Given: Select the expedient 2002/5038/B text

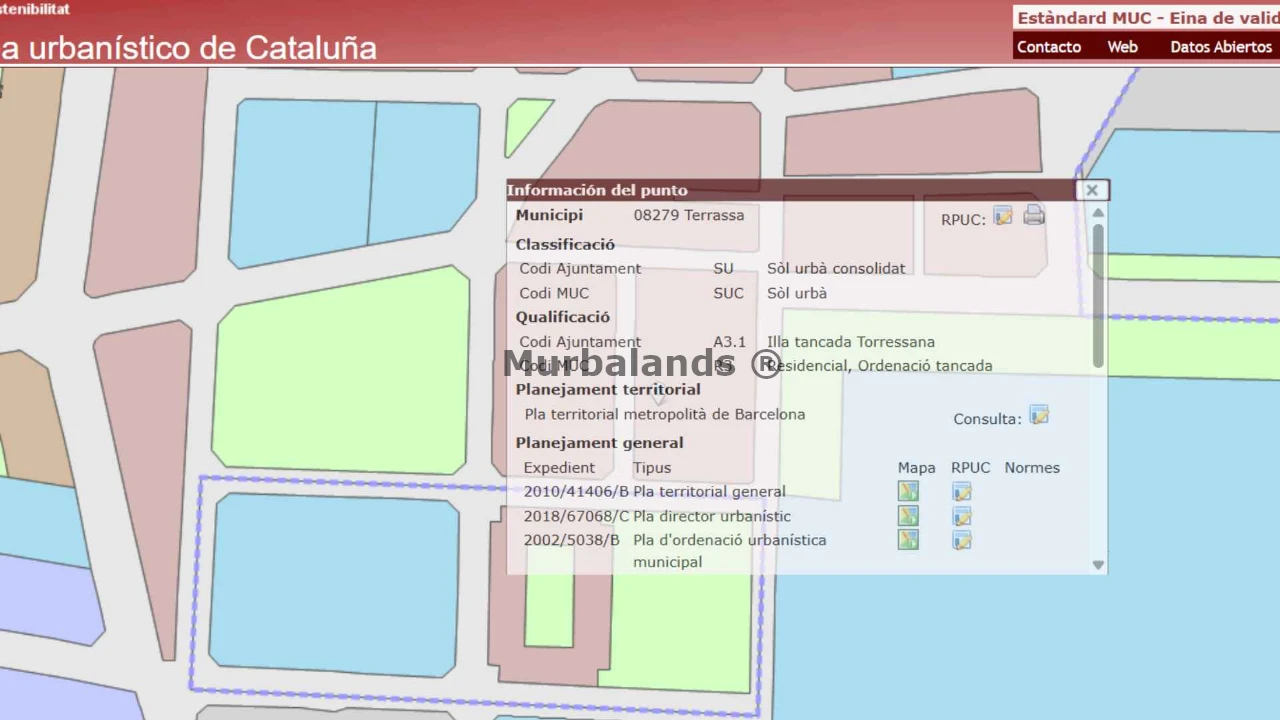Looking at the screenshot, I should click(x=572, y=540).
